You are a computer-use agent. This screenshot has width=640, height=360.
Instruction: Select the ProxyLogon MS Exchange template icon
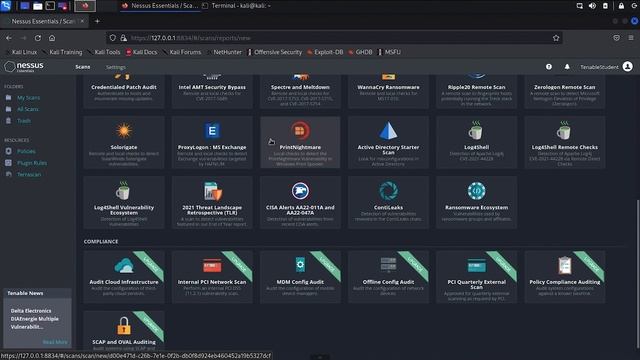212,131
